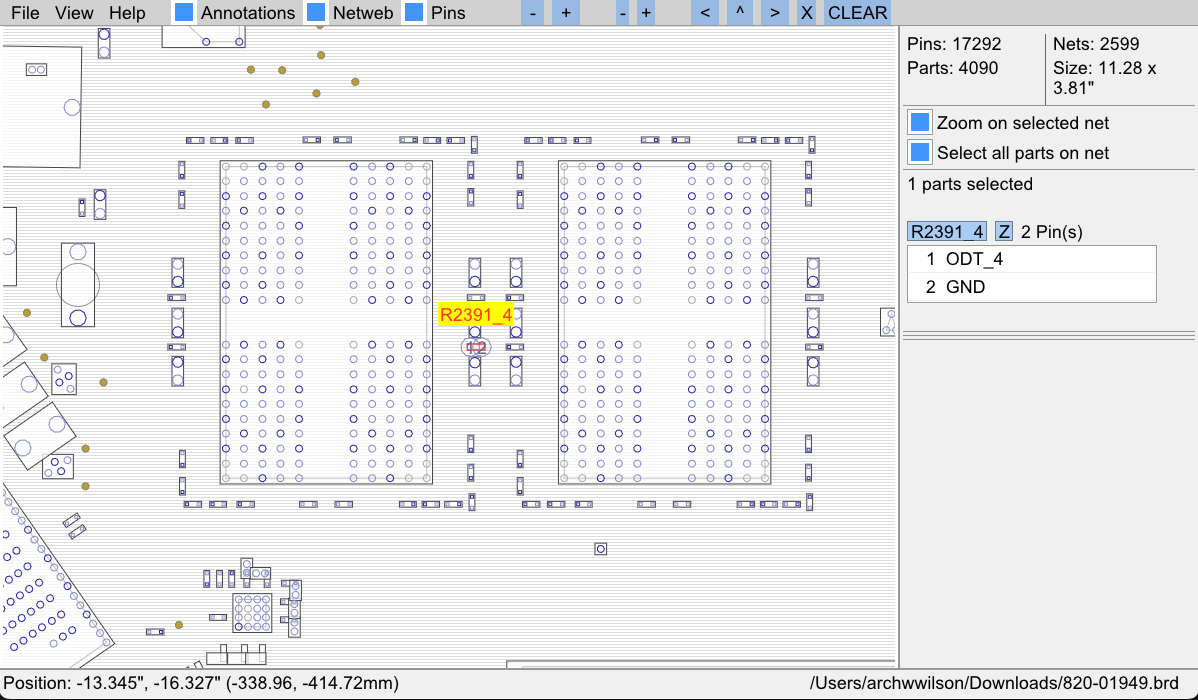Image resolution: width=1198 pixels, height=700 pixels.
Task: Click the 'Pins: 17292' statistic
Action: pos(954,44)
